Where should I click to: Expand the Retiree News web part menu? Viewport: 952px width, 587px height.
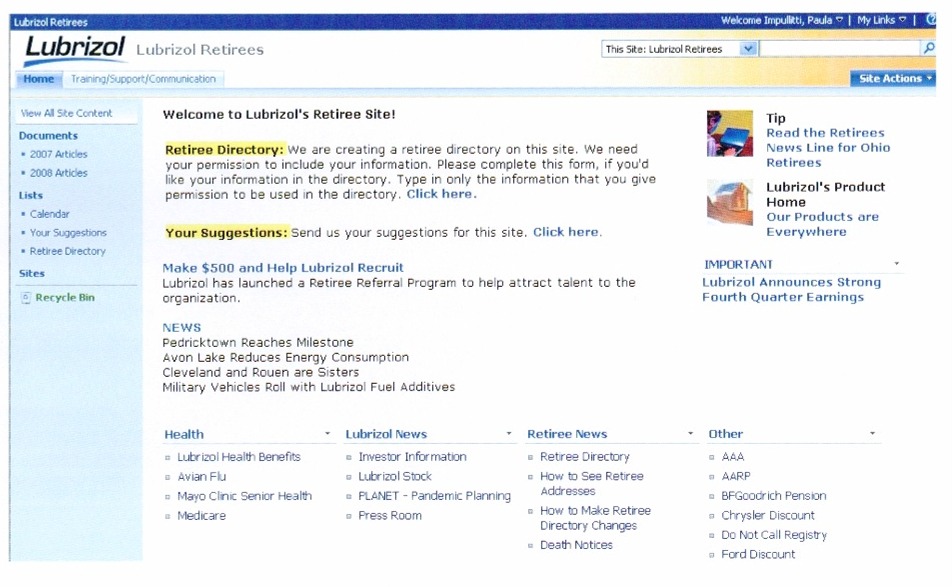690,434
